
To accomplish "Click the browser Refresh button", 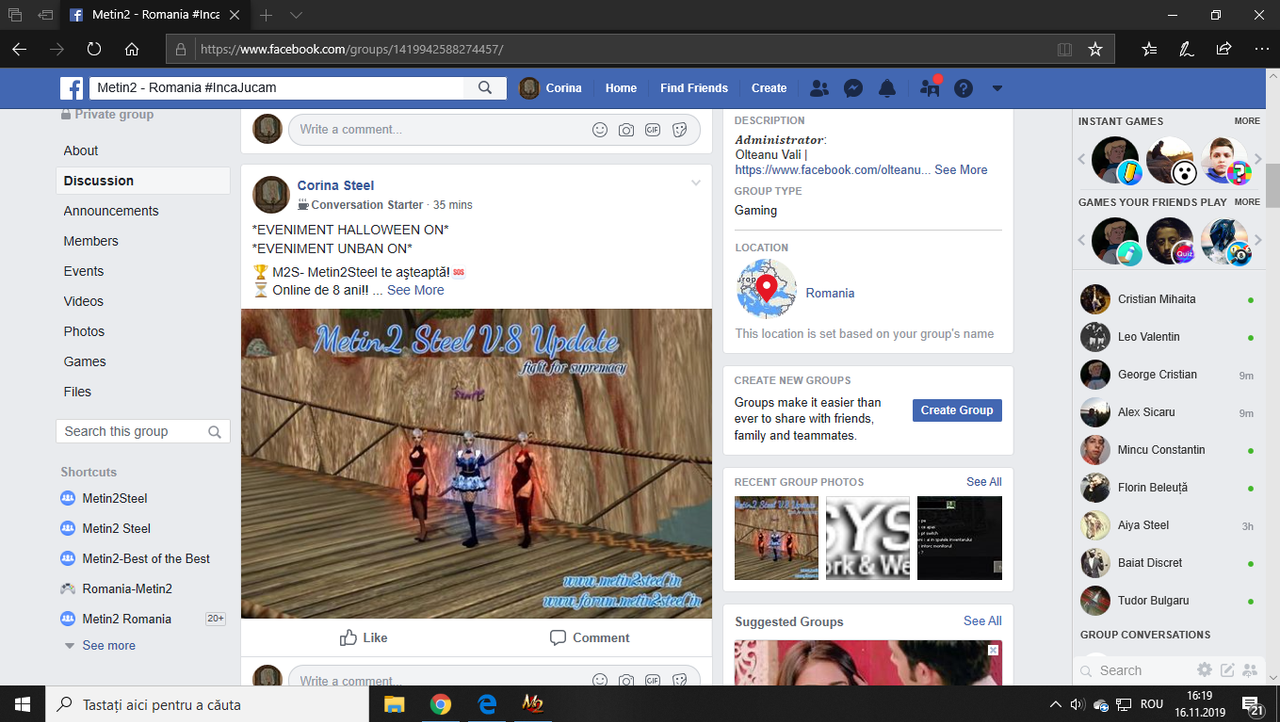I will coord(94,49).
